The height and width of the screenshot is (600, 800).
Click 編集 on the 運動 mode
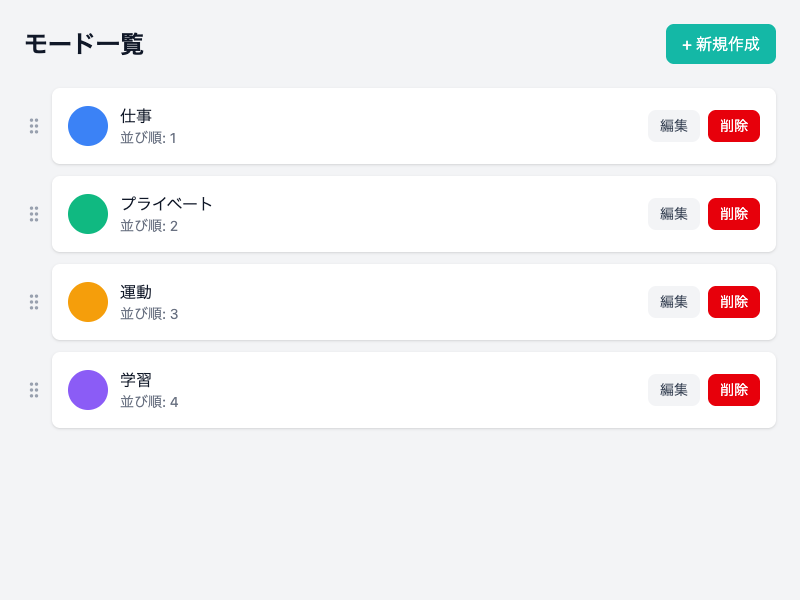[673, 302]
